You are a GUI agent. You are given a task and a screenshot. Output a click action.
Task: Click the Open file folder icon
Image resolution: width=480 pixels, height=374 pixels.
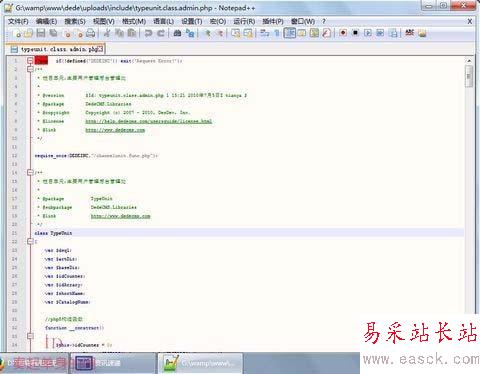click(28, 33)
